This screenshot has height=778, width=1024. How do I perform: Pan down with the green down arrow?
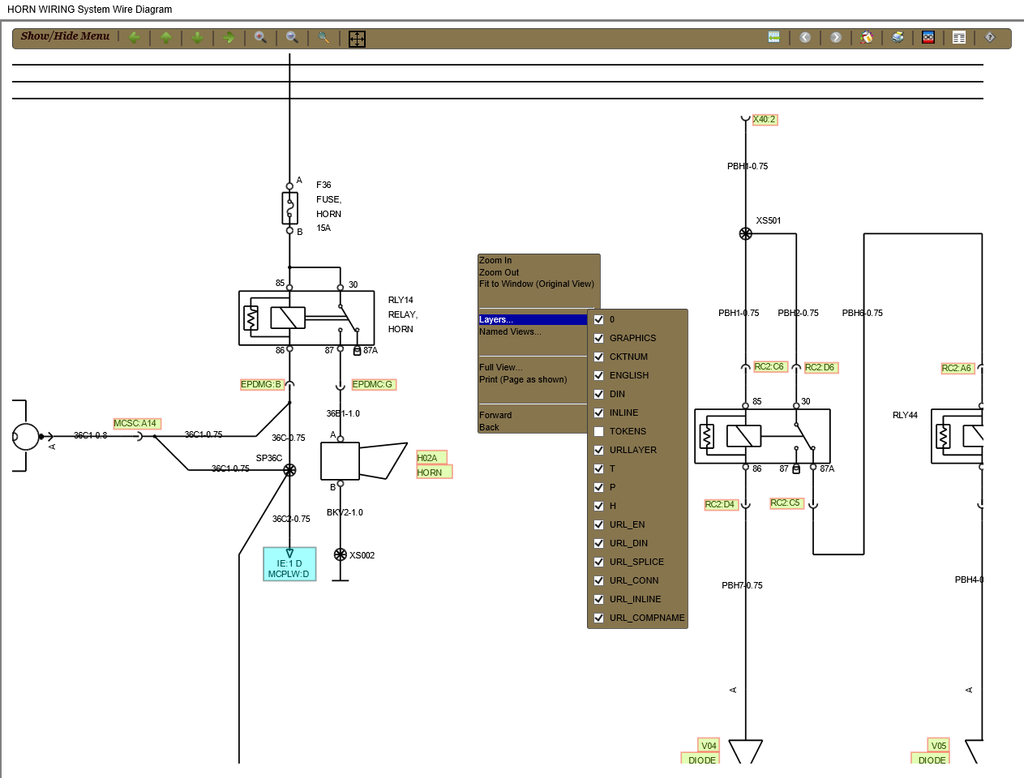197,38
